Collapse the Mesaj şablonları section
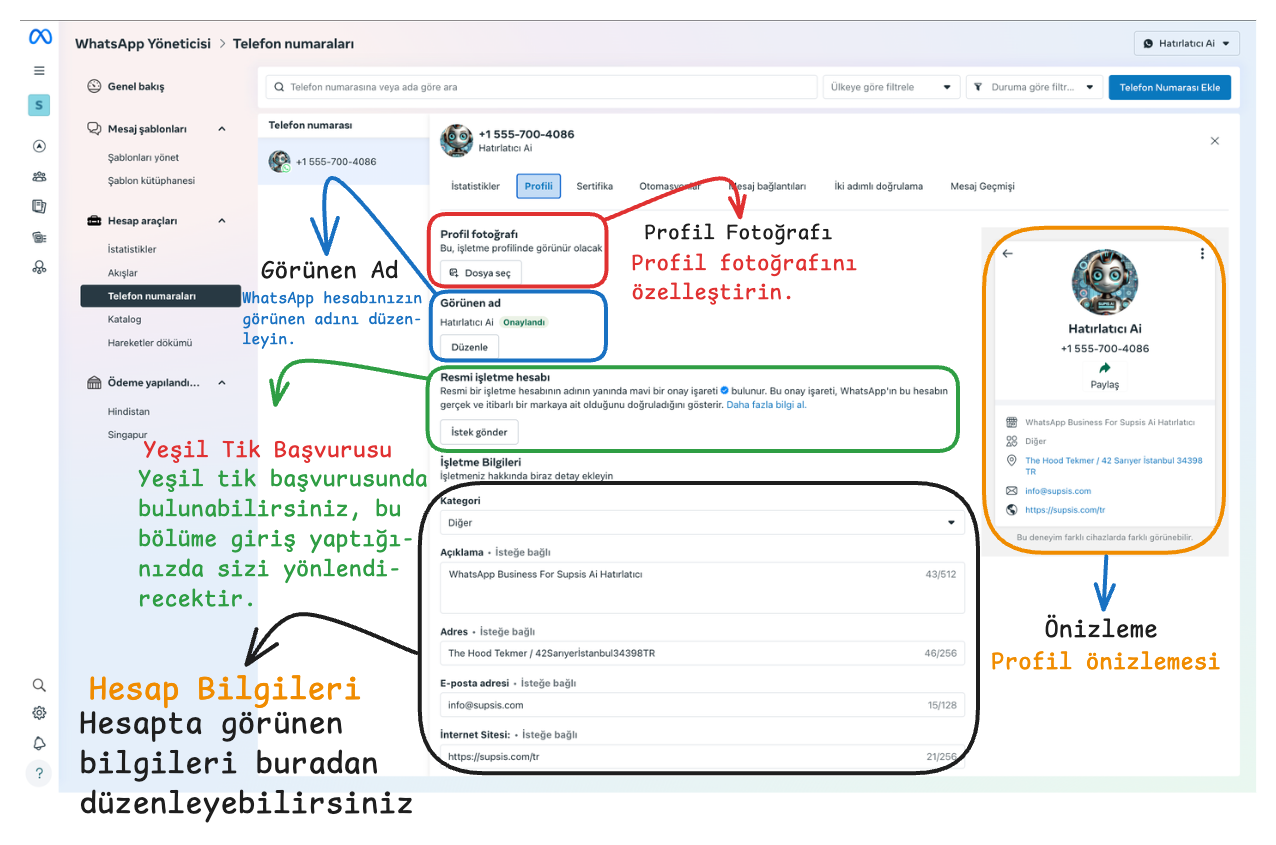Screen dimensions: 1276x845 [x=222, y=129]
